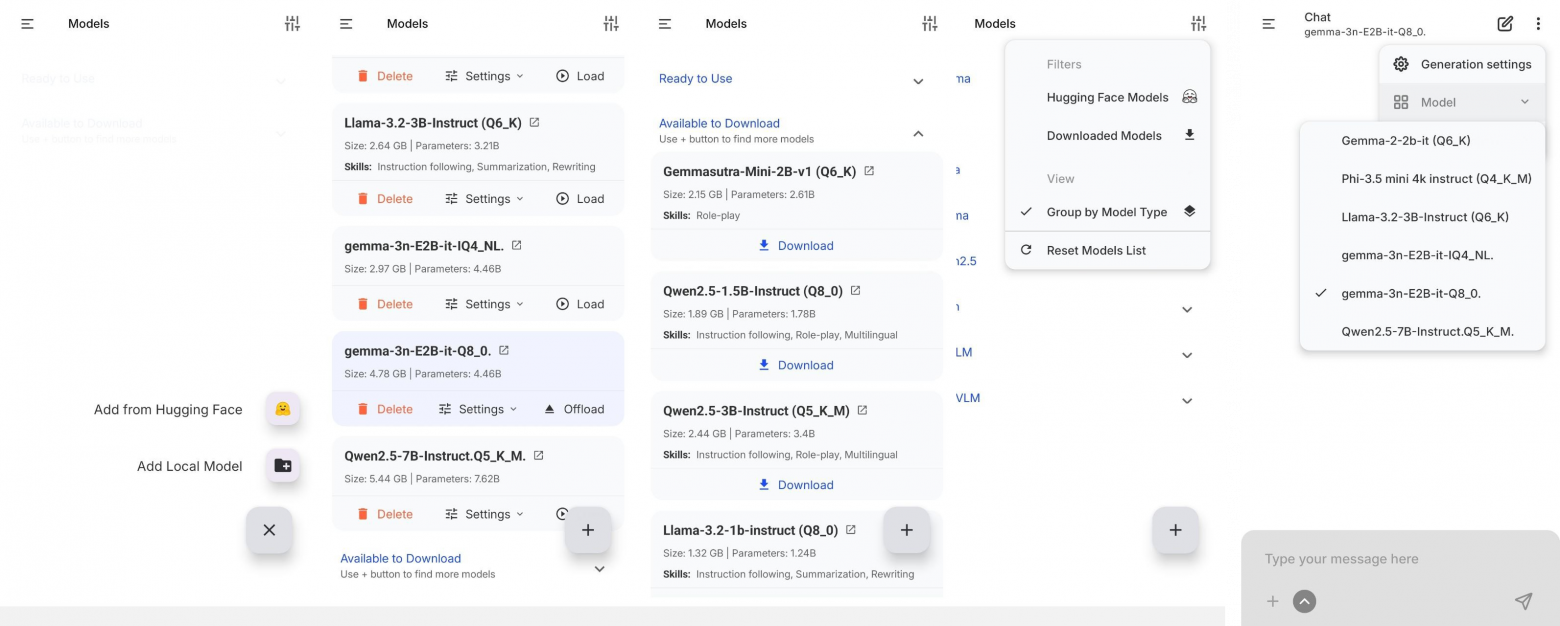This screenshot has height=626, width=1560.
Task: Delete the gemma-3n-E2B-it-Q8_0. model
Action: 385,409
